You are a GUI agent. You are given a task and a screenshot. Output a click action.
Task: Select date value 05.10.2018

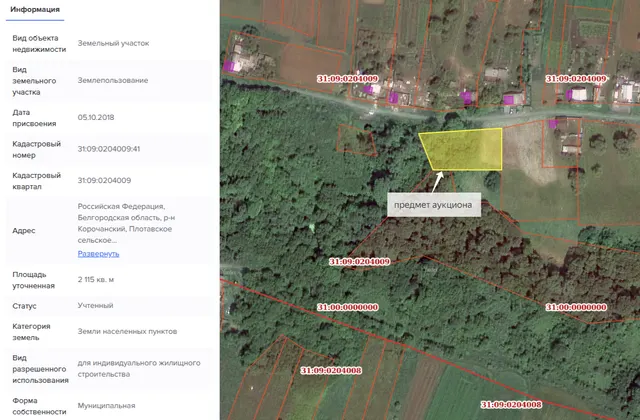[x=96, y=118]
